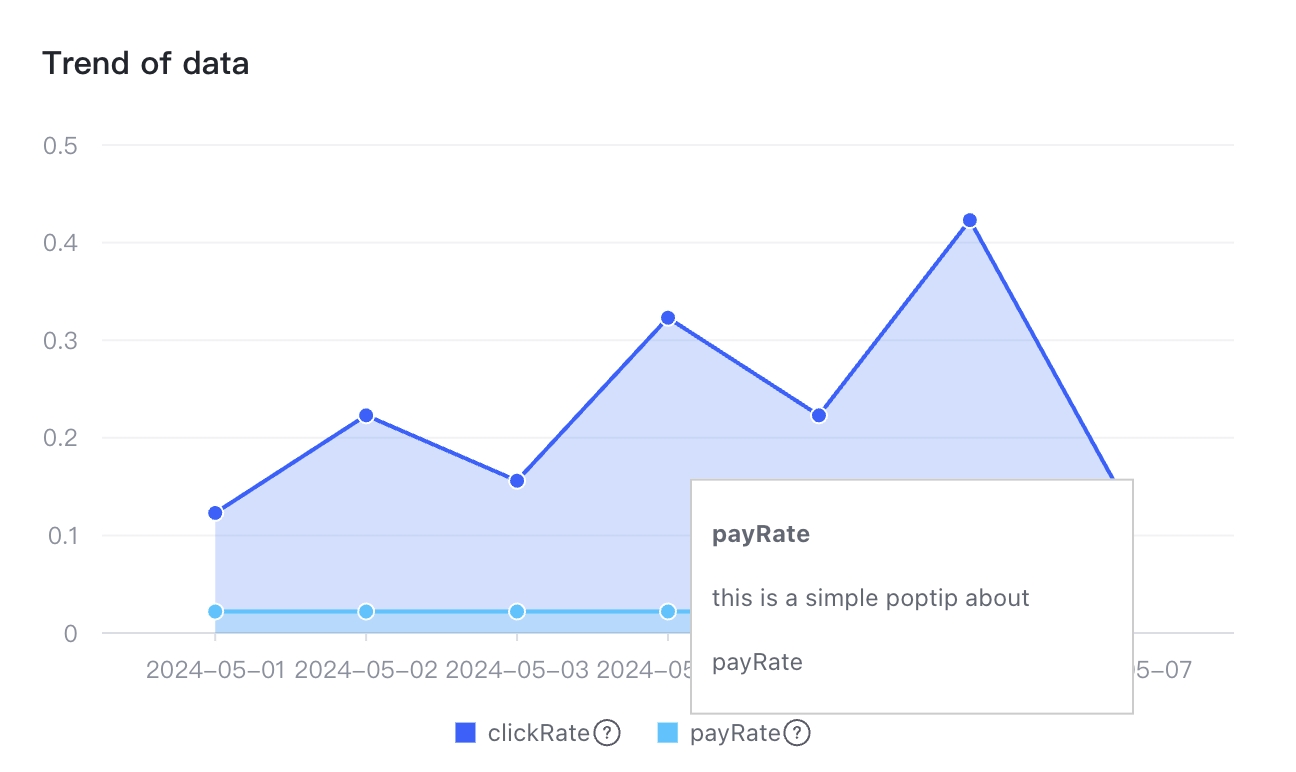Click the 2024-05-02 x-axis label
This screenshot has height=772, width=1296.
(366, 670)
